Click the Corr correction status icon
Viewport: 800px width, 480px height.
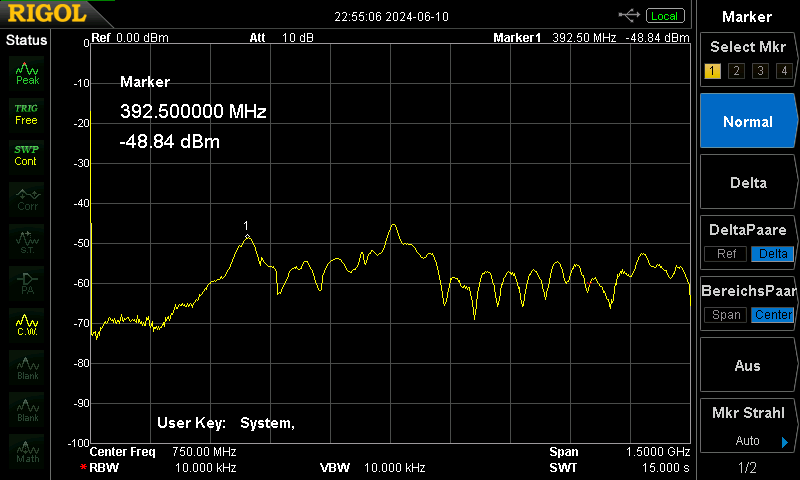click(27, 199)
